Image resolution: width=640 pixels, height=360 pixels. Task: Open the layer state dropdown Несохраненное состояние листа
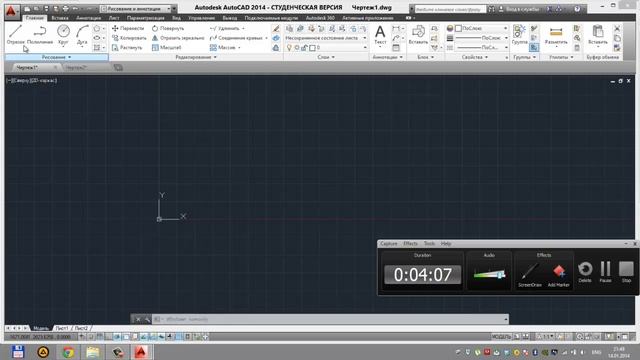coord(326,38)
